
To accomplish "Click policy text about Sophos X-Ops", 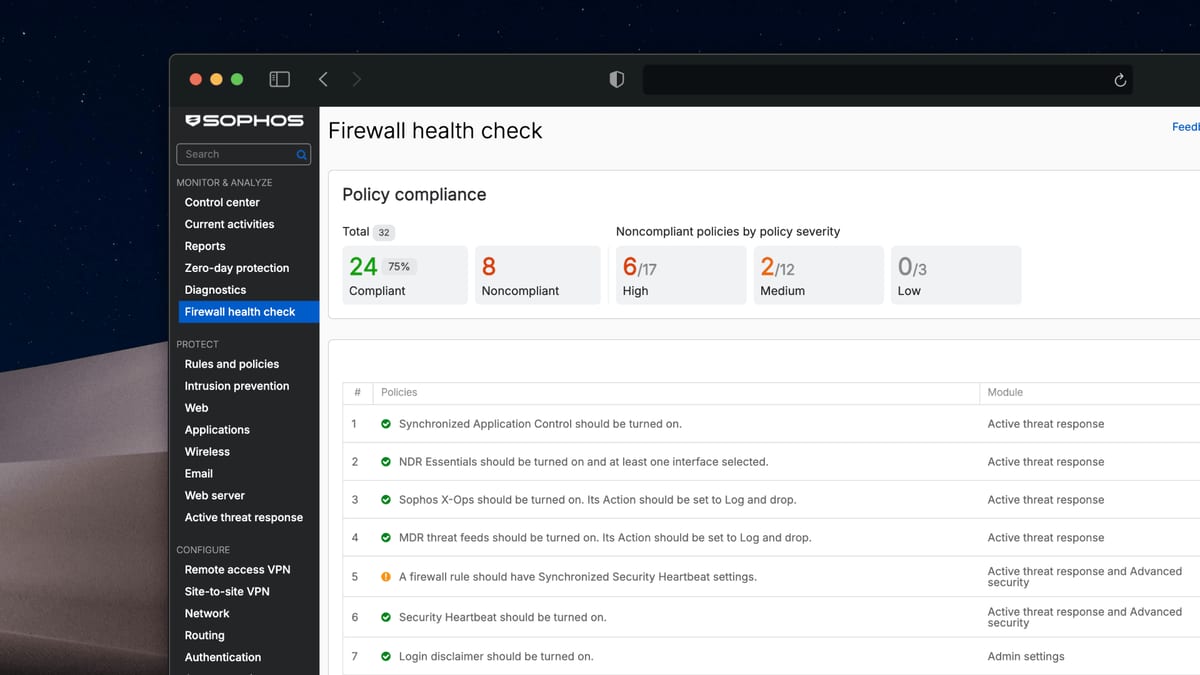I will pos(598,500).
